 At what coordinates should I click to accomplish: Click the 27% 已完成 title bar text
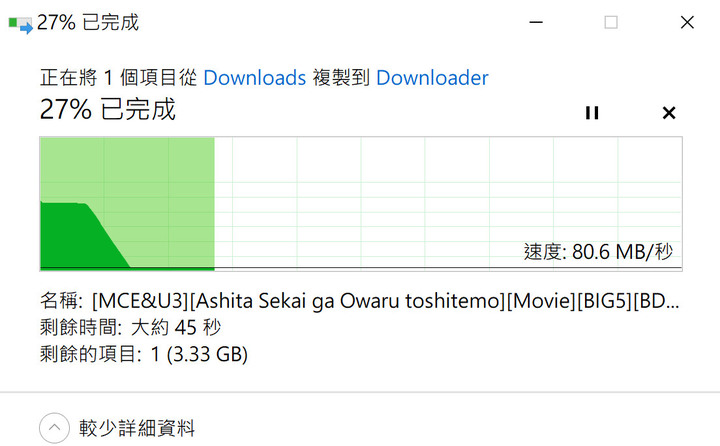pos(88,23)
